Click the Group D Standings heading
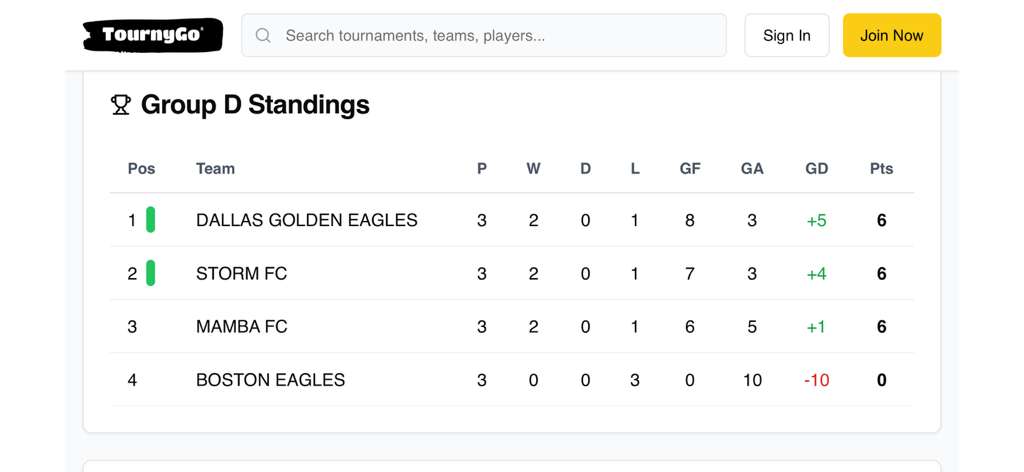1024x472 pixels. point(255,105)
